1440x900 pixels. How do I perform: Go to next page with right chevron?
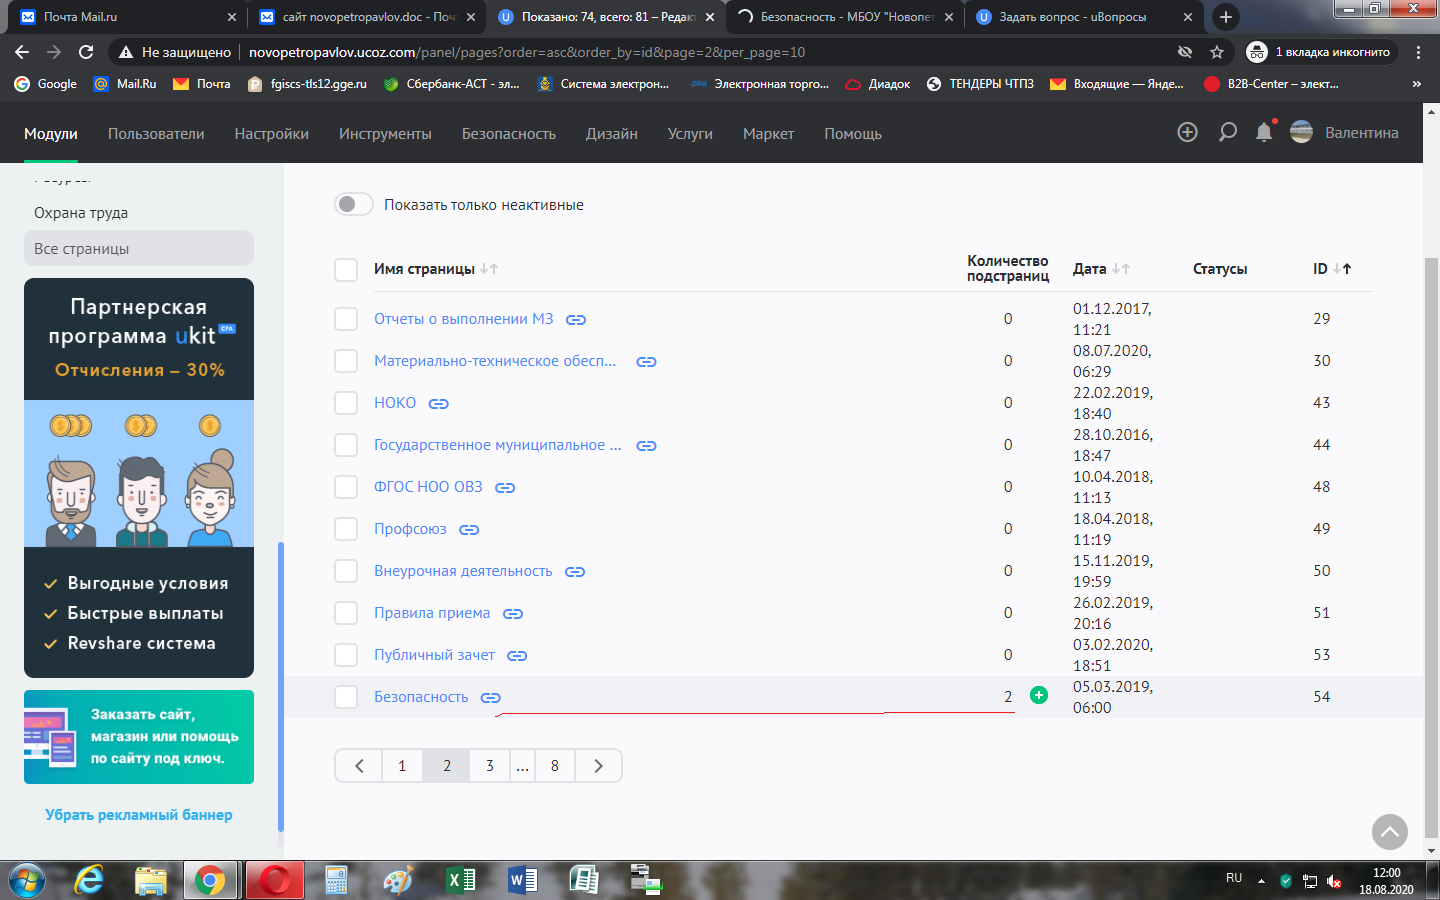point(598,766)
